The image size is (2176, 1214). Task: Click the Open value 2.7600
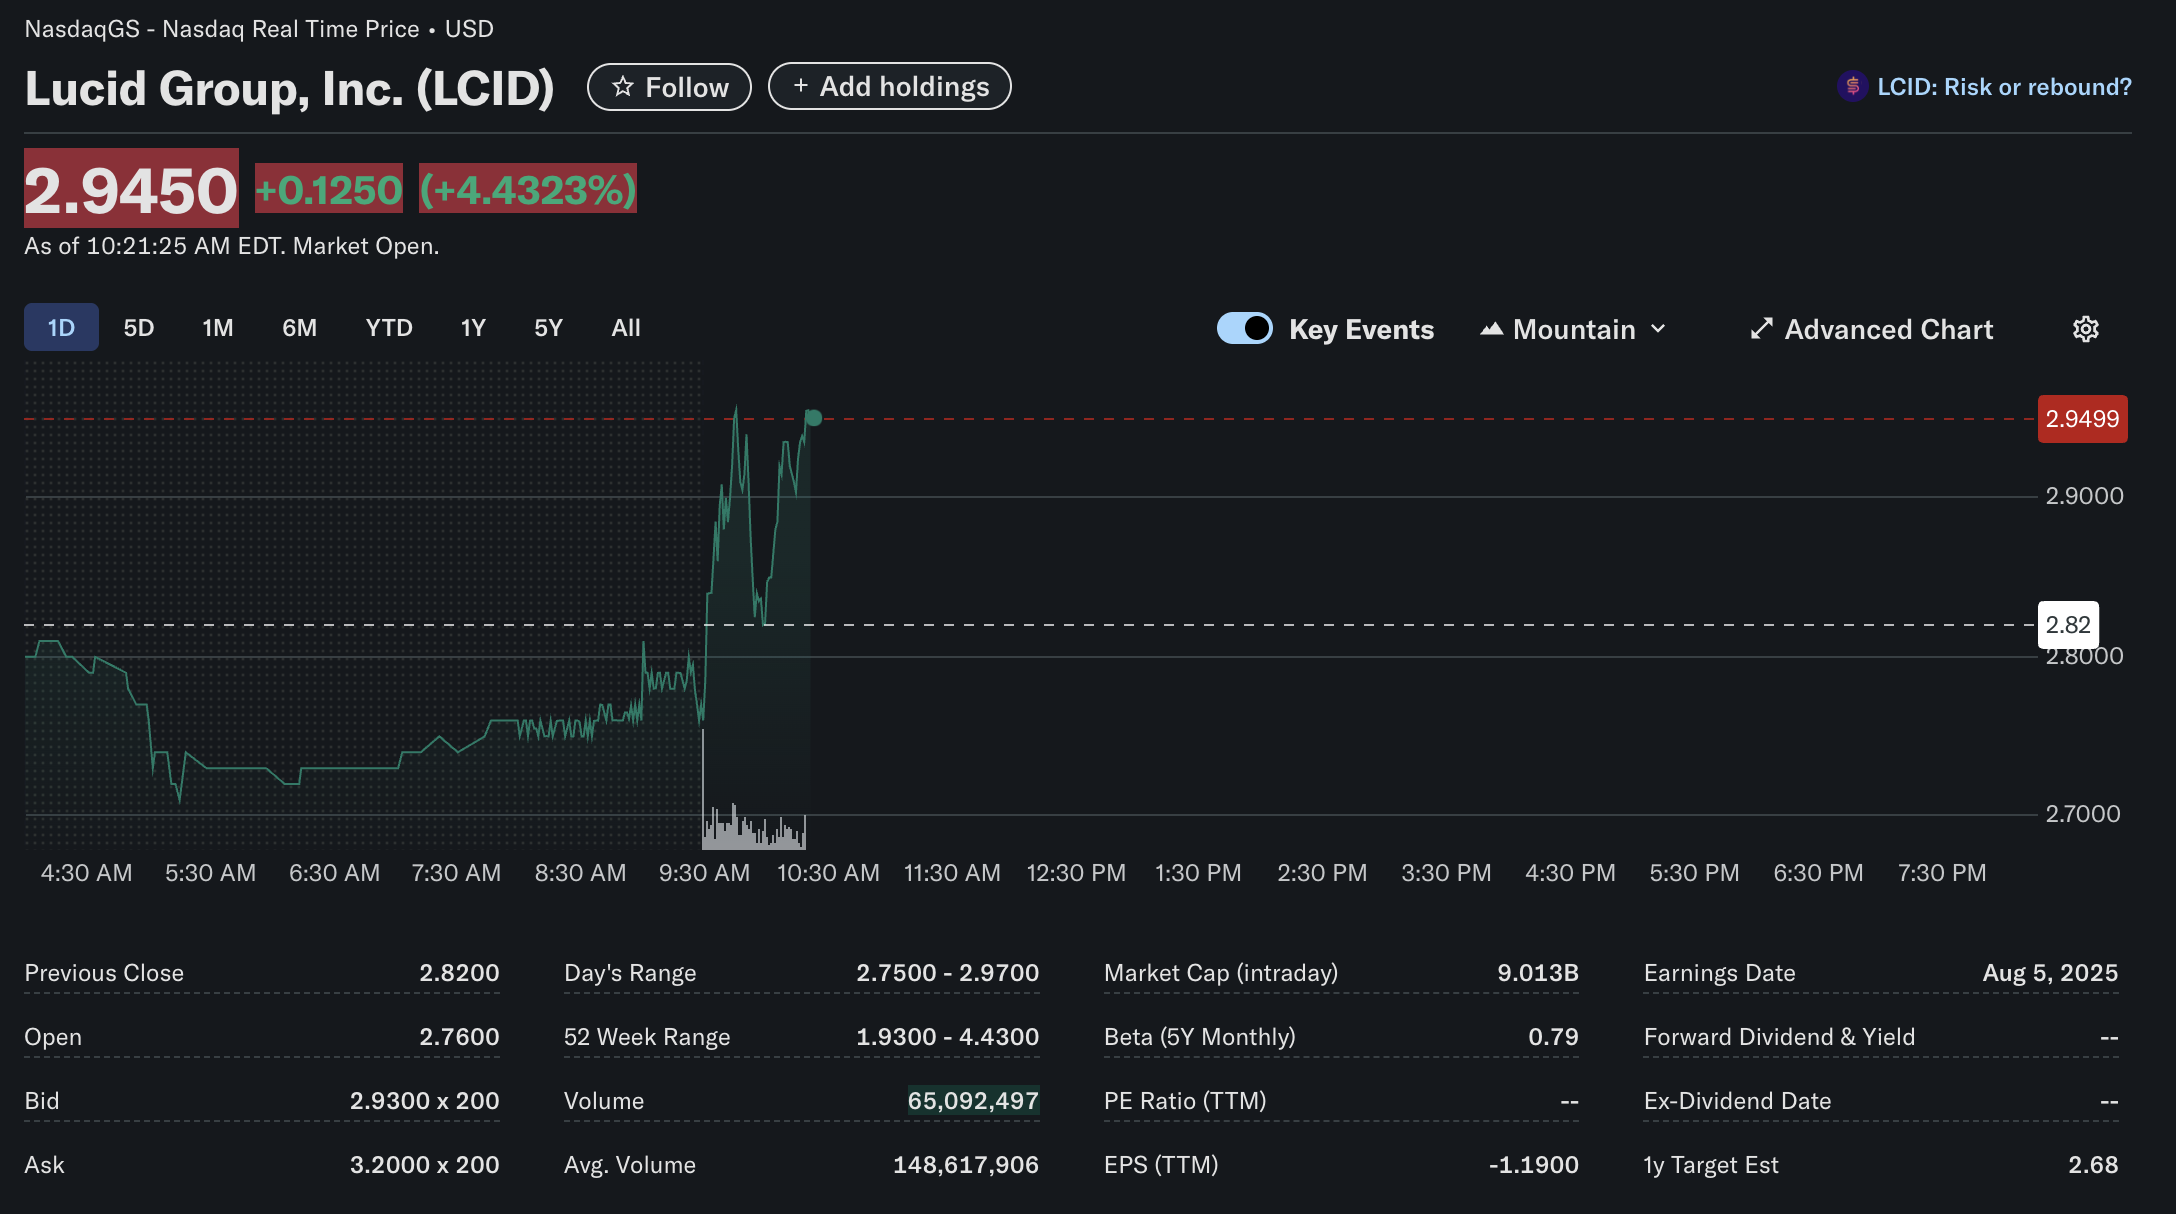(459, 1037)
